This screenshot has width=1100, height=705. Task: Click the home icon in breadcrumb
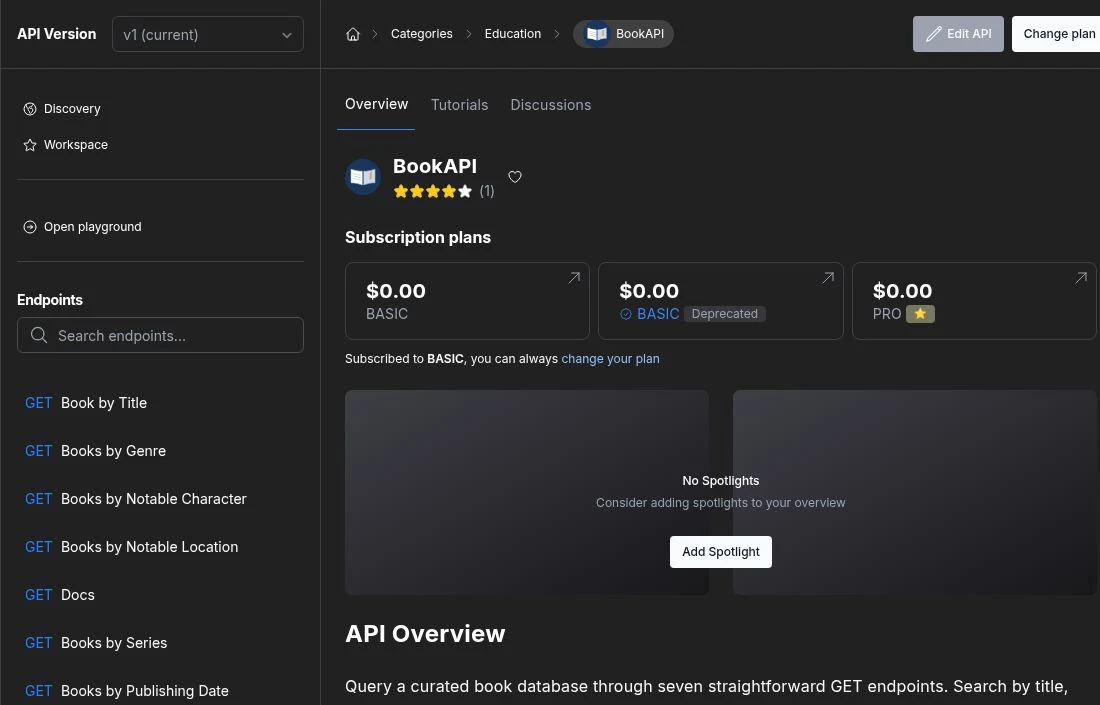pos(353,34)
